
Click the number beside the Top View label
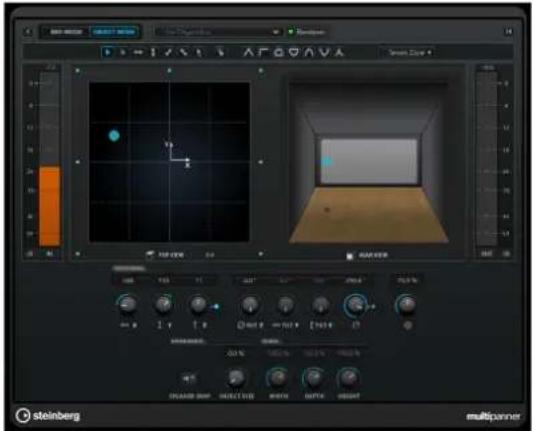[x=210, y=255]
